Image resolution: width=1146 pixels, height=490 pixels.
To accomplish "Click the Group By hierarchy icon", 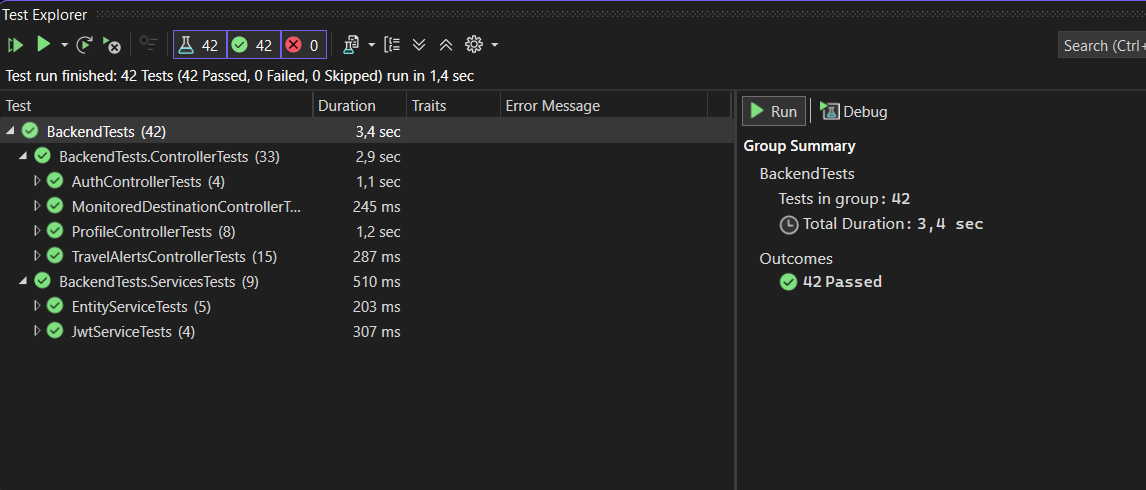I will (392, 45).
